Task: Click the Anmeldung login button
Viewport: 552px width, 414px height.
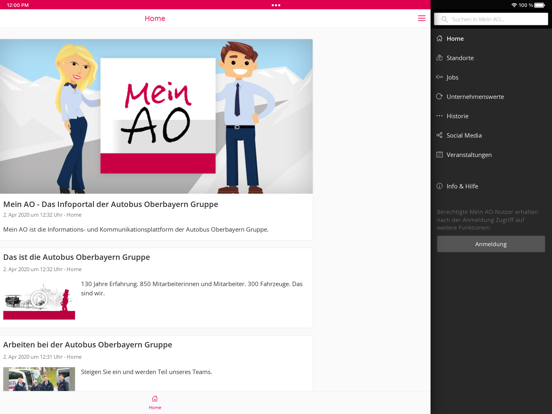Action: [491, 244]
